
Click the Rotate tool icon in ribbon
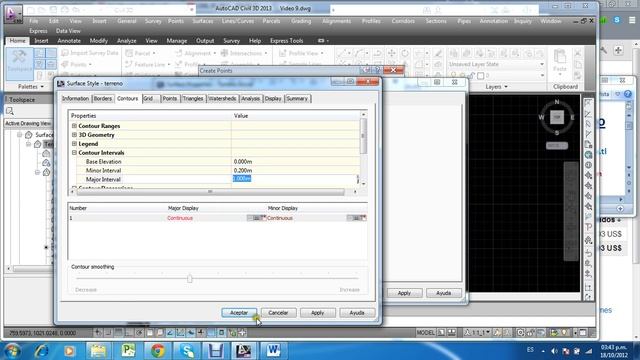pos(405,53)
